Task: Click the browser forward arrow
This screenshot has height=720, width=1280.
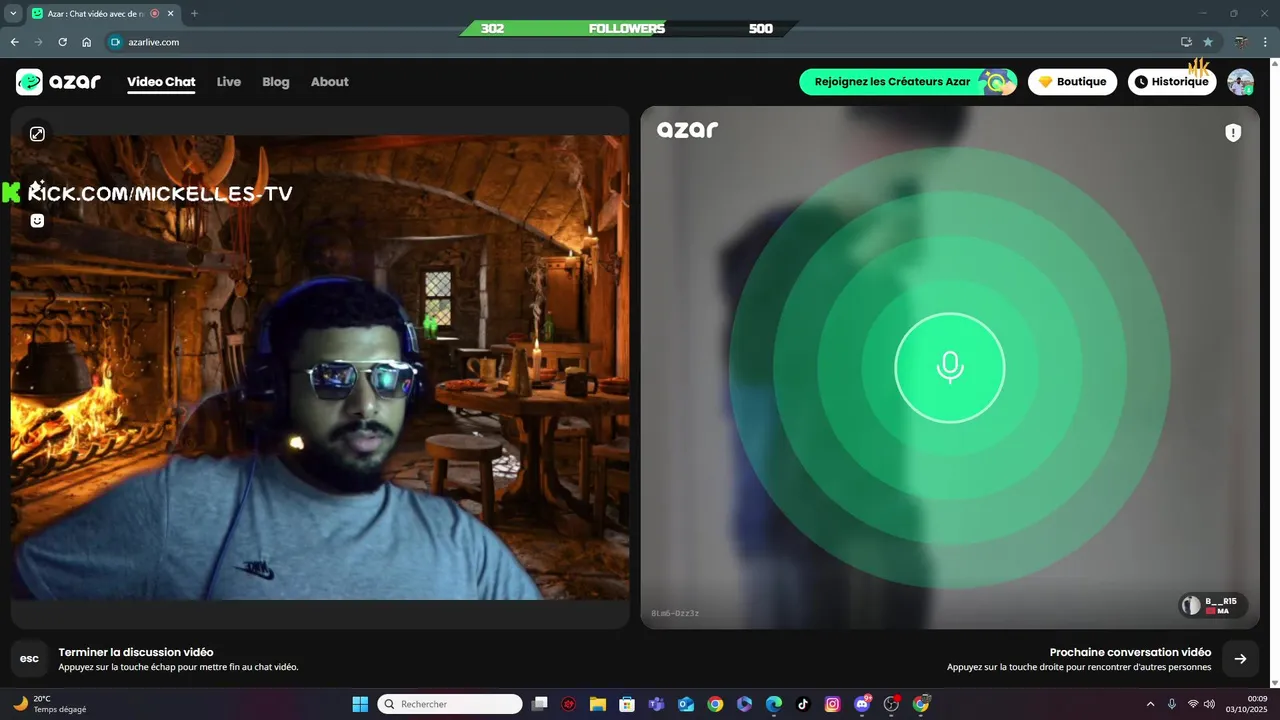Action: [38, 42]
